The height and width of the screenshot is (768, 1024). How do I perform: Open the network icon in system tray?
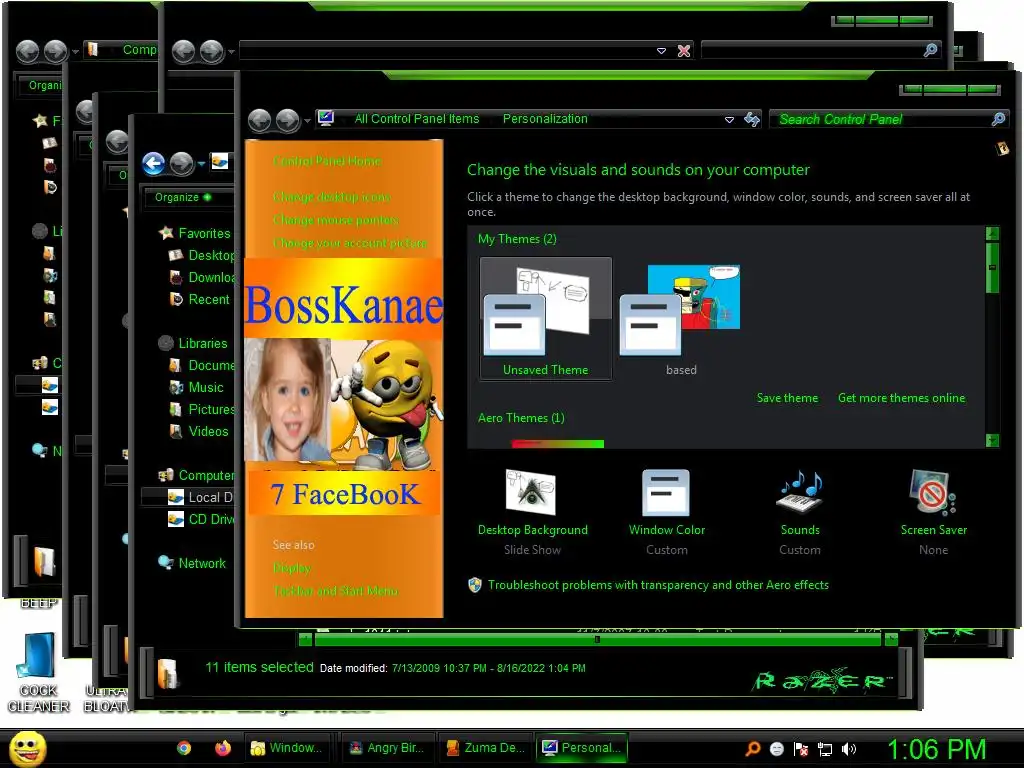pos(825,749)
